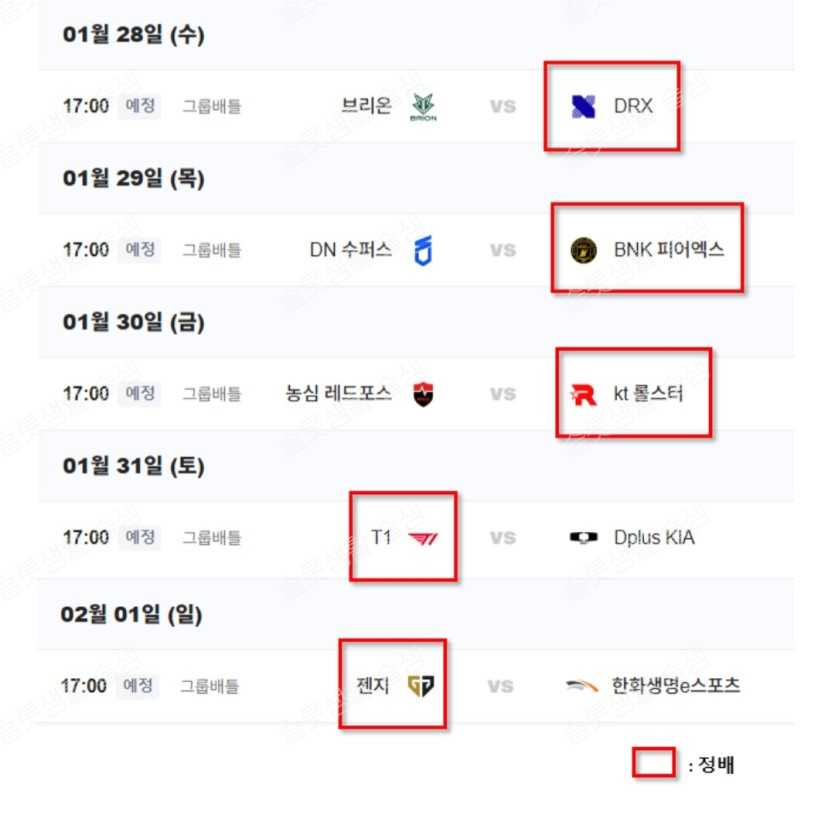Image resolution: width=835 pixels, height=815 pixels.
Task: Click the Dplus KIA logo
Action: 583,538
